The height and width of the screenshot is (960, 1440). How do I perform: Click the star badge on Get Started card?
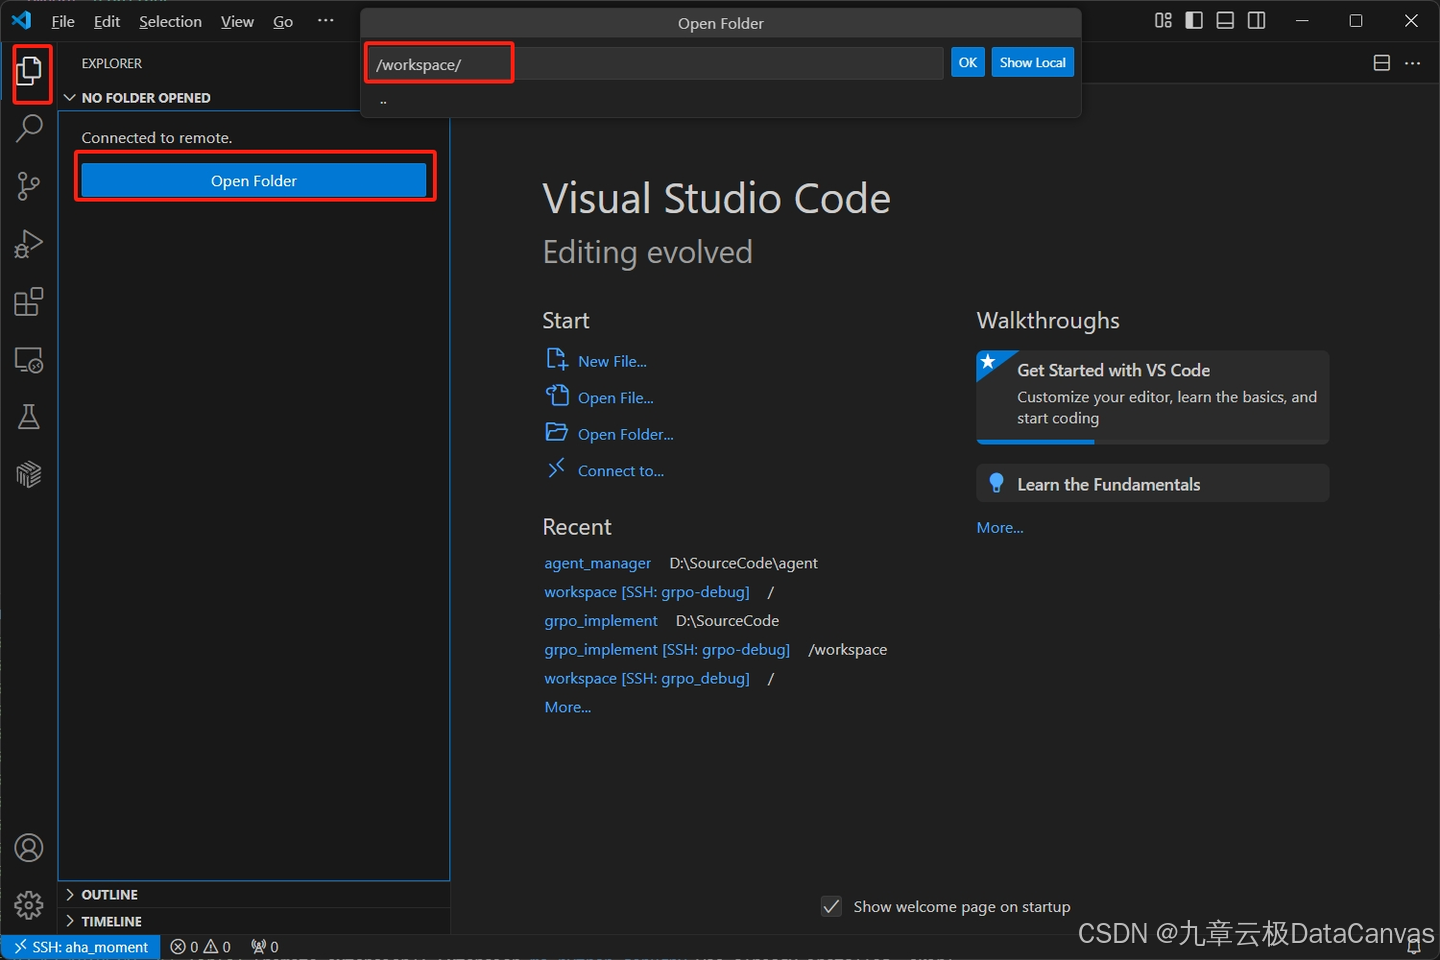(988, 362)
